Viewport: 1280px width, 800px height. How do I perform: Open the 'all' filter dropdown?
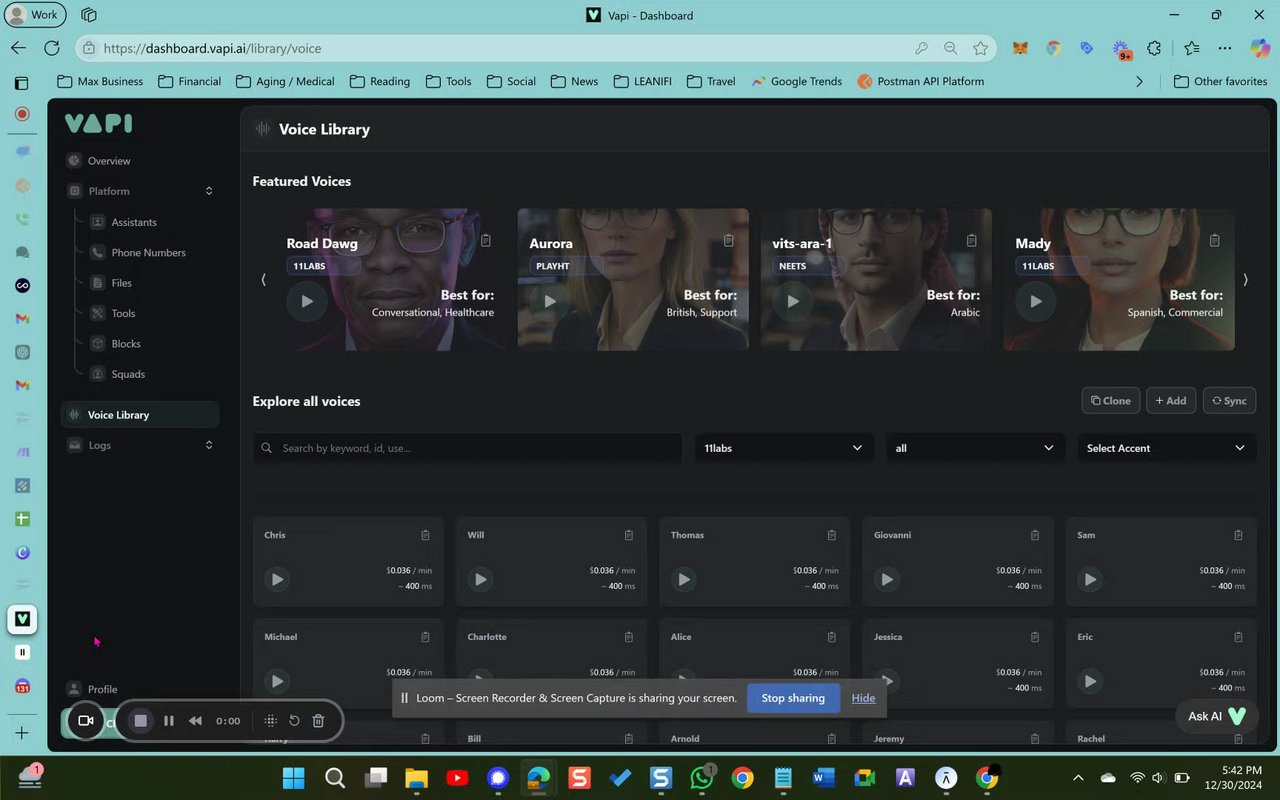point(974,448)
